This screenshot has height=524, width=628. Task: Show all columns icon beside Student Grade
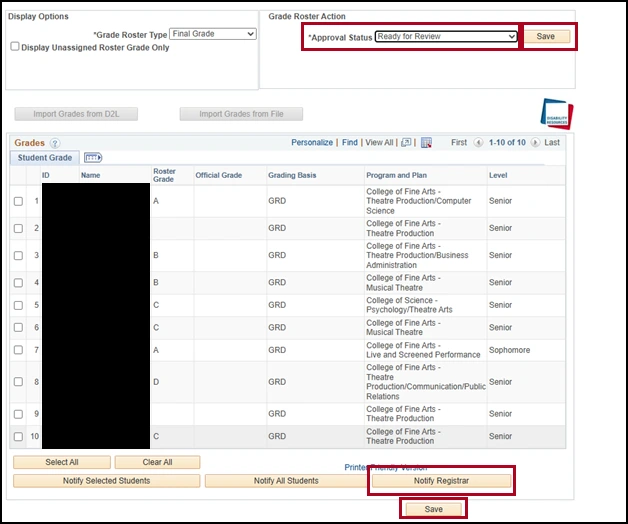point(93,158)
